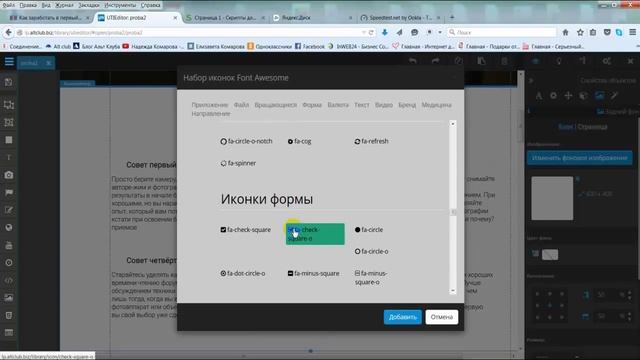Choose the fa-refresh icon option
640x360 pixels.
click(x=371, y=141)
